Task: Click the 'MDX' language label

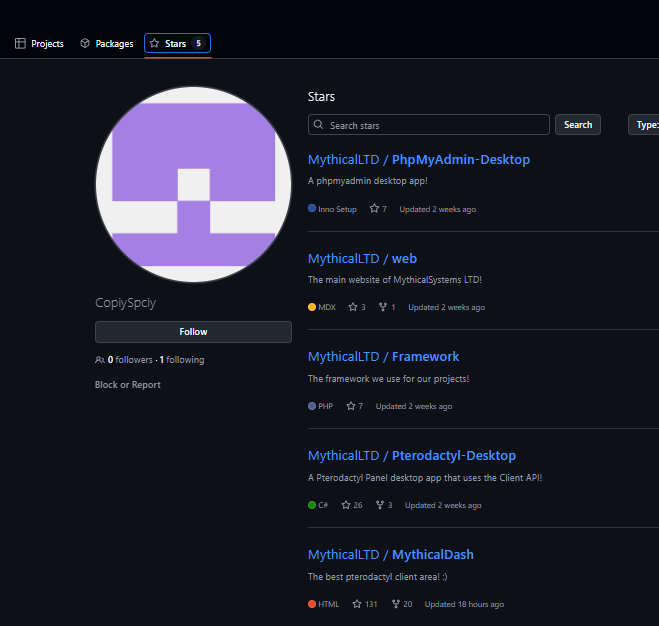Action: [327, 307]
